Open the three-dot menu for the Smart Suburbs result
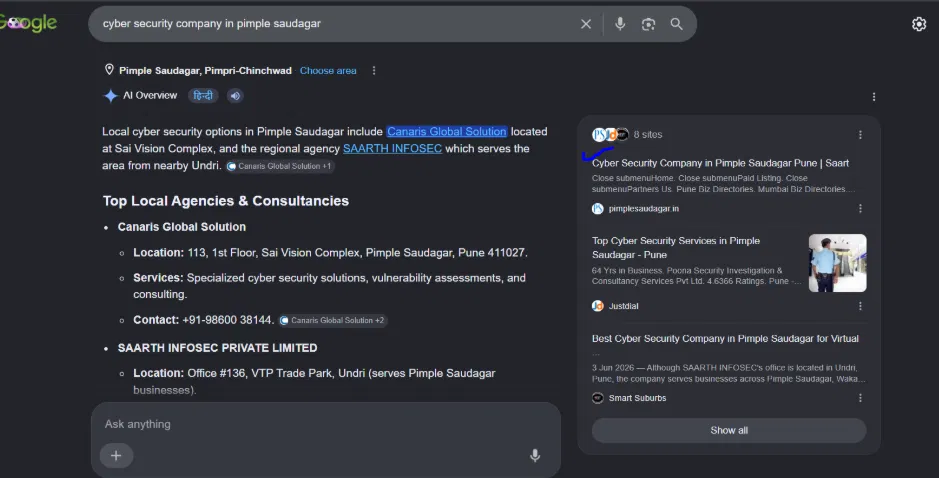 (860, 398)
